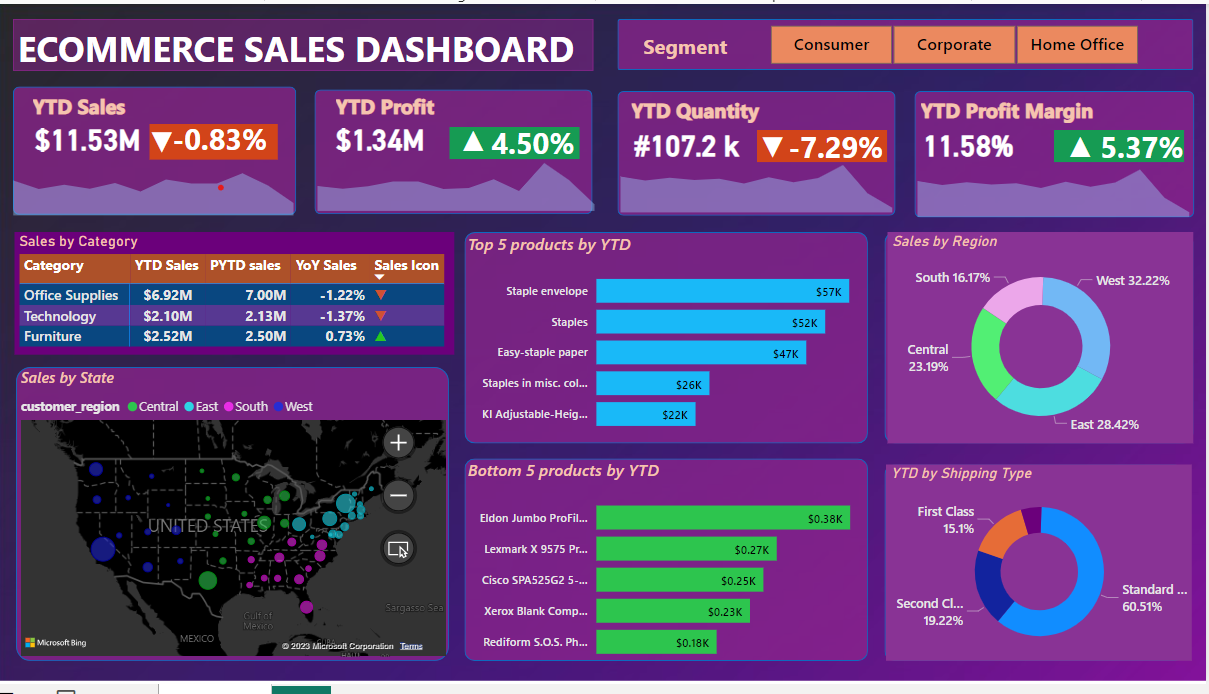
Task: Click the zoom out icon on the map
Action: click(398, 495)
